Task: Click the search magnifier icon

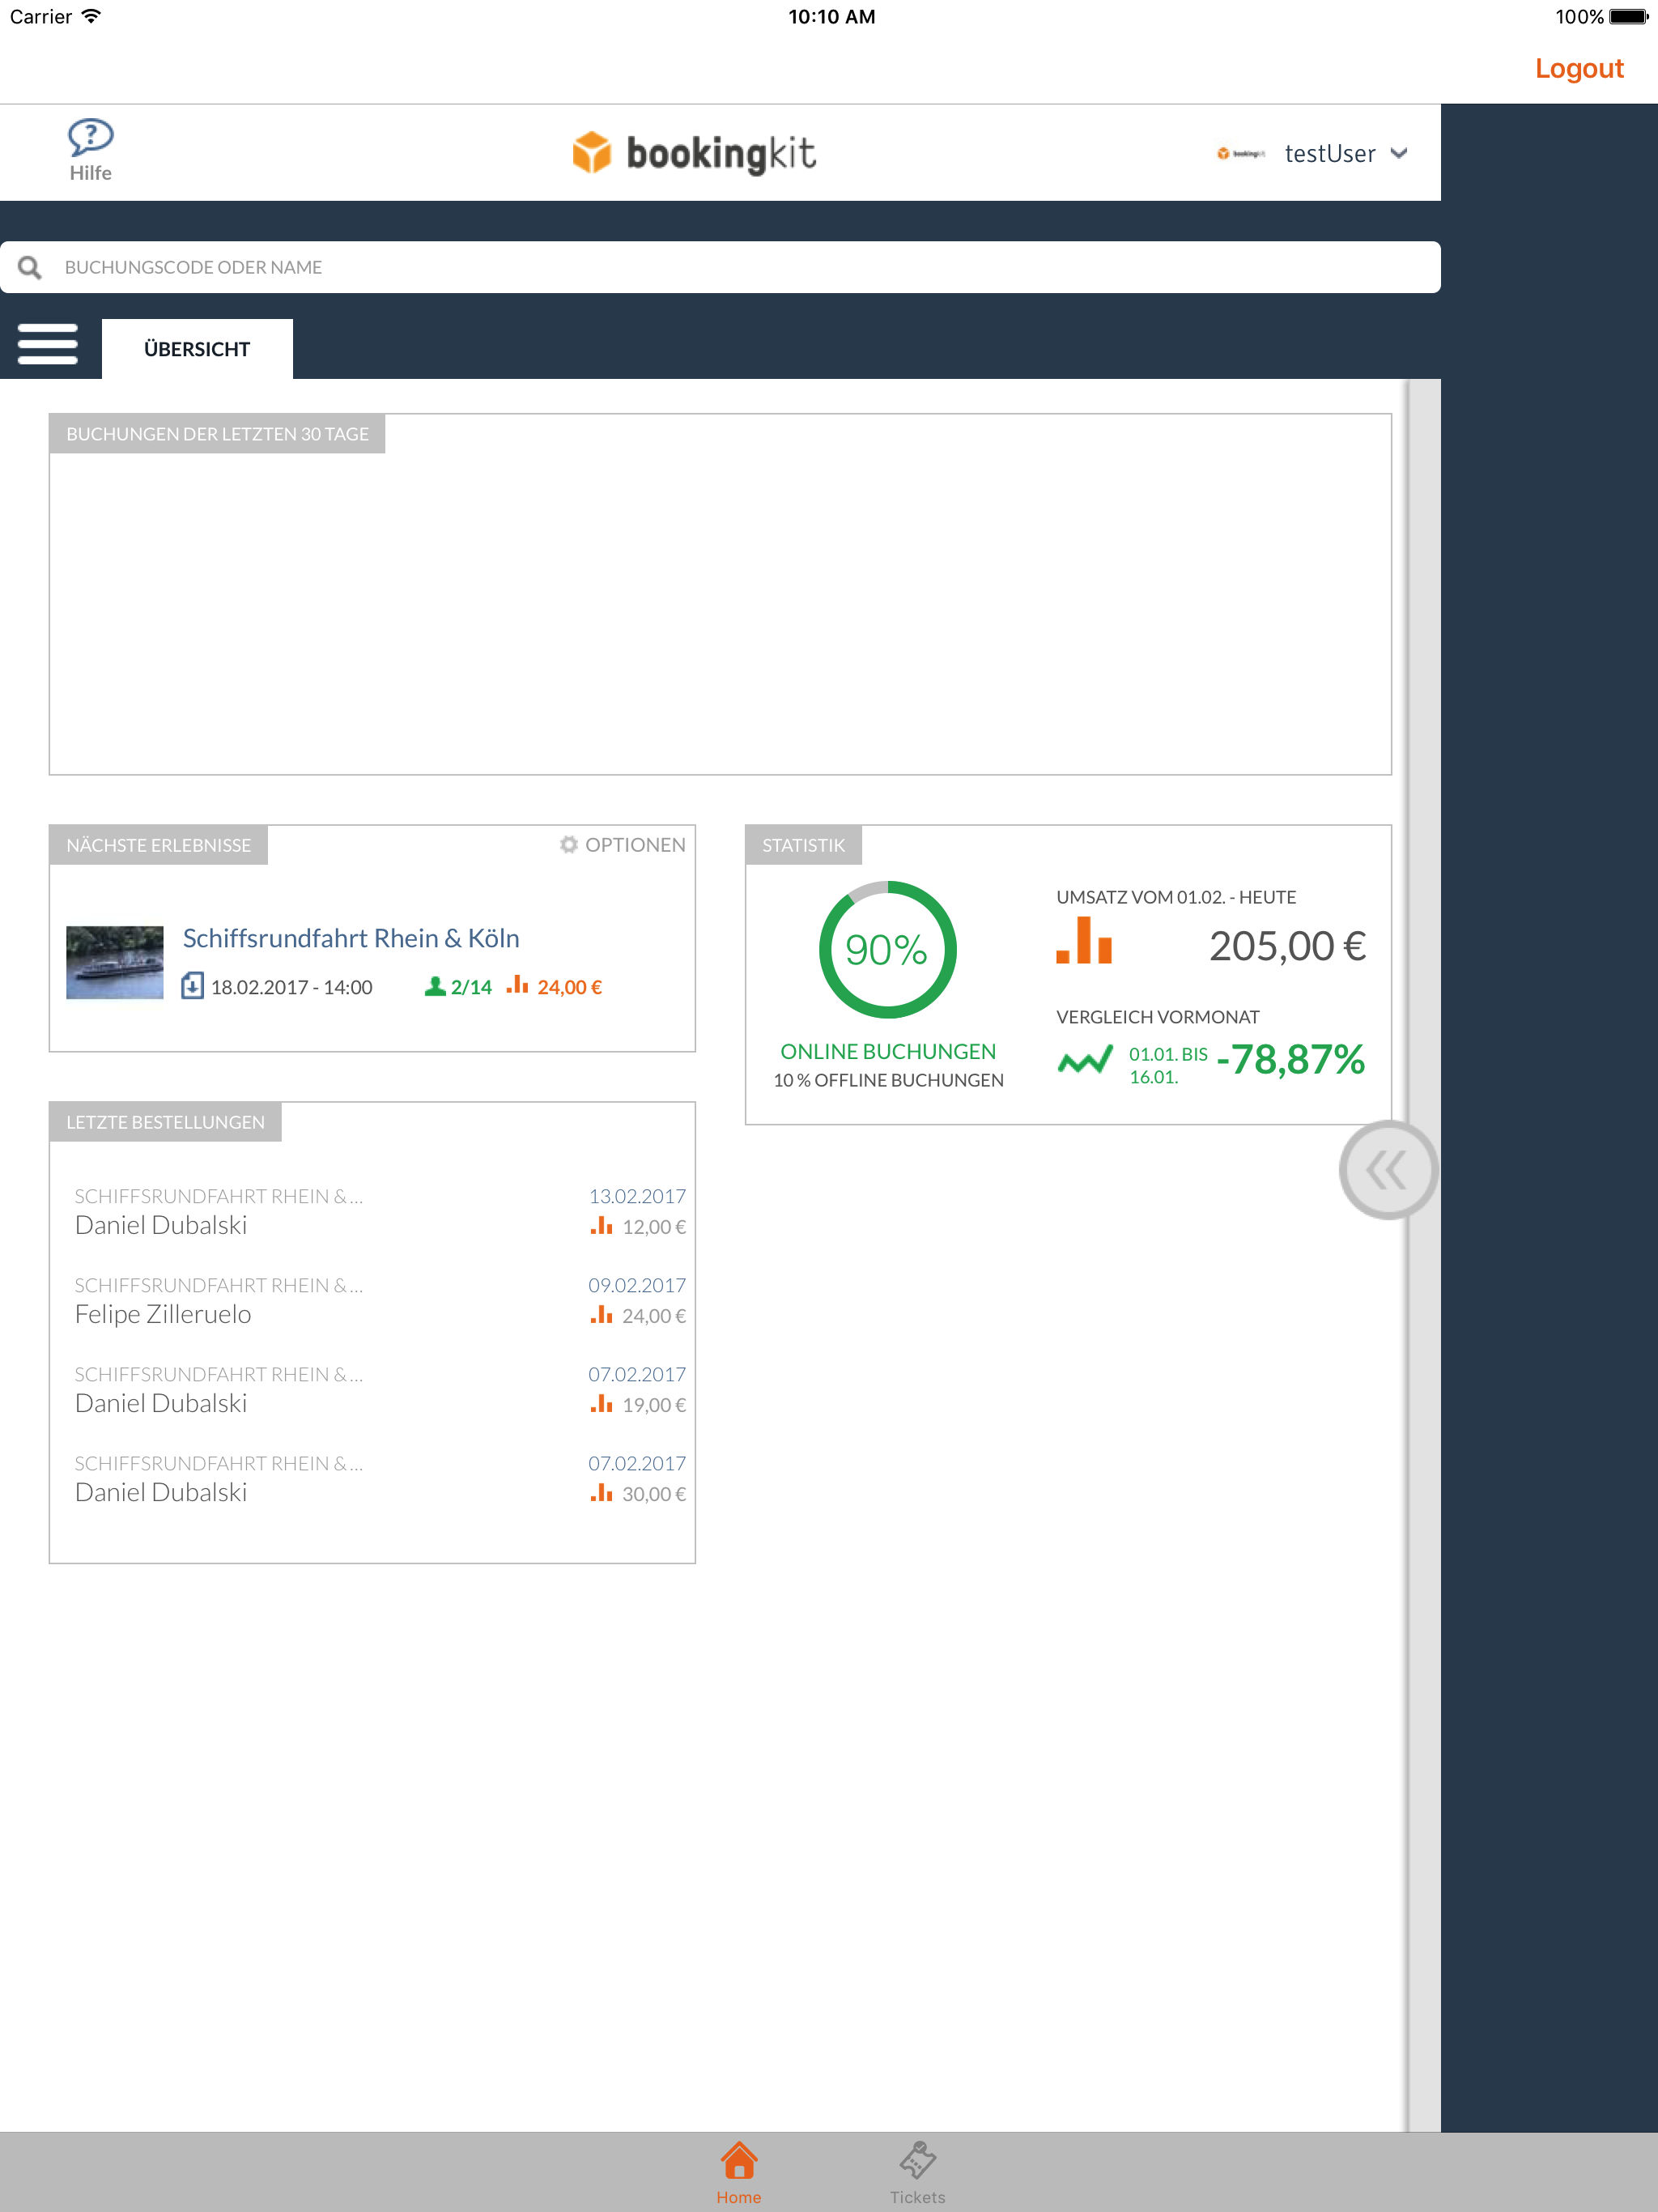Action: pyautogui.click(x=30, y=267)
